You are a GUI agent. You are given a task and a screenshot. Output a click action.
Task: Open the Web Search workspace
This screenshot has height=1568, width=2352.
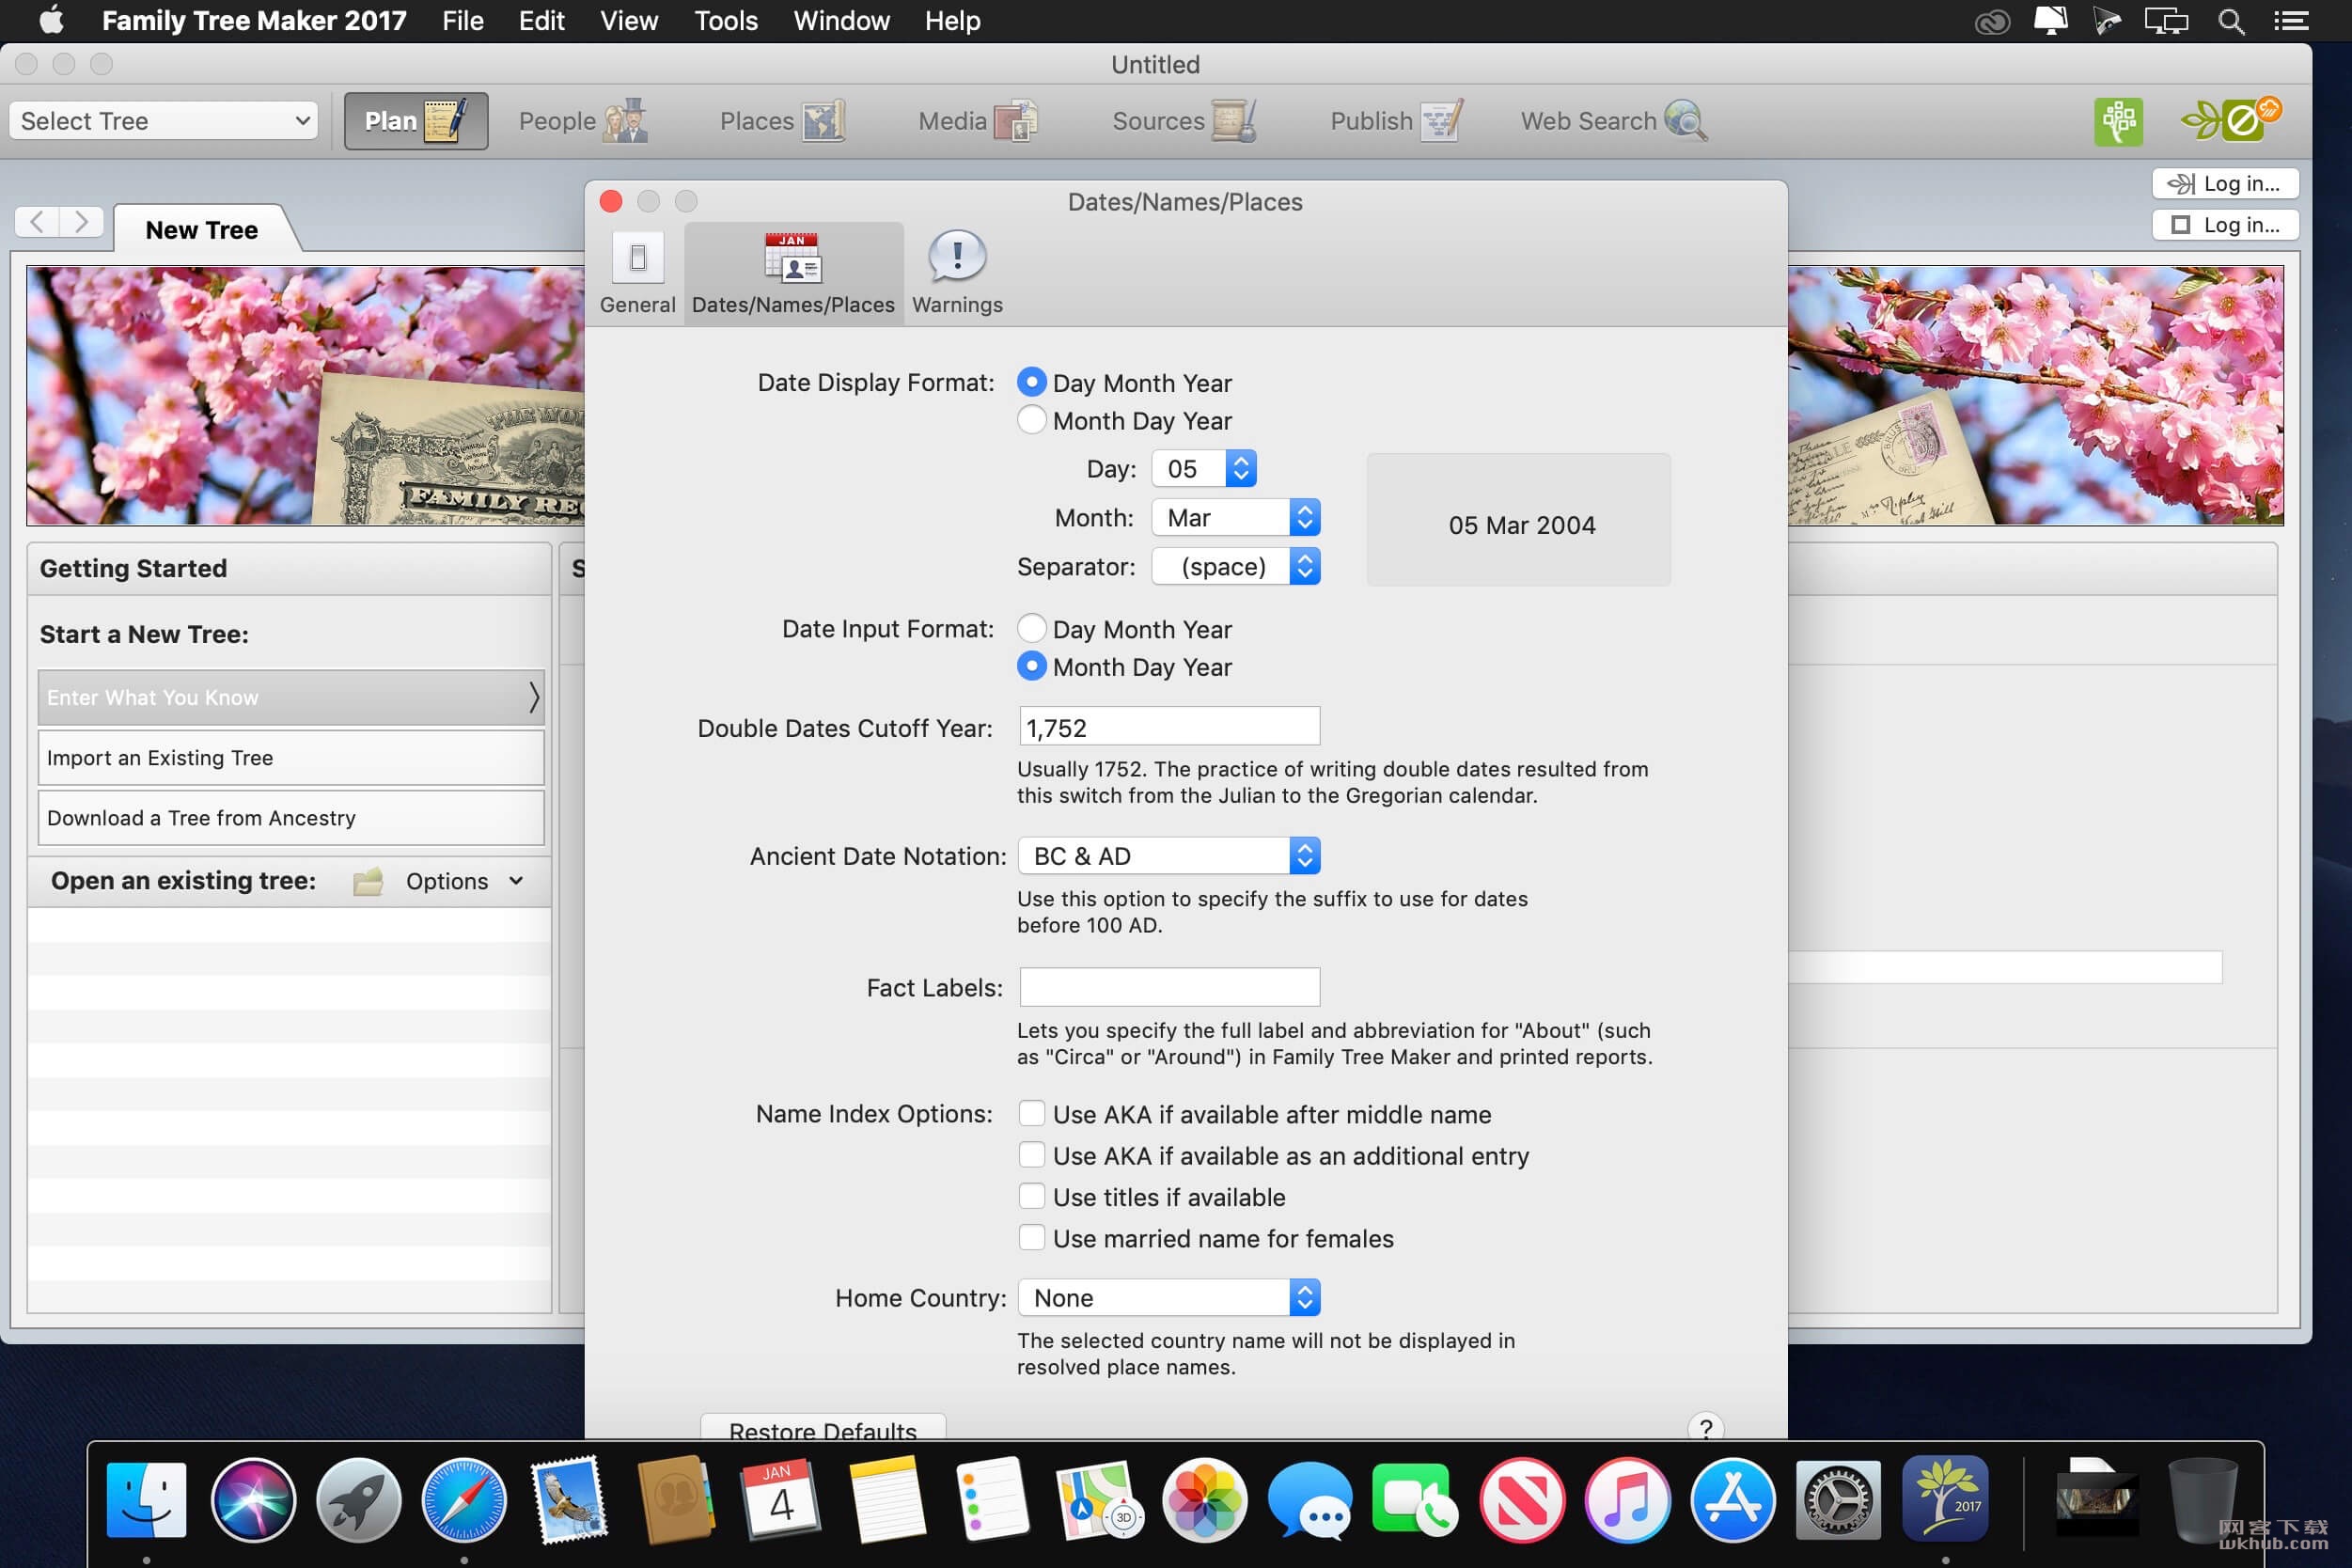click(x=1613, y=121)
